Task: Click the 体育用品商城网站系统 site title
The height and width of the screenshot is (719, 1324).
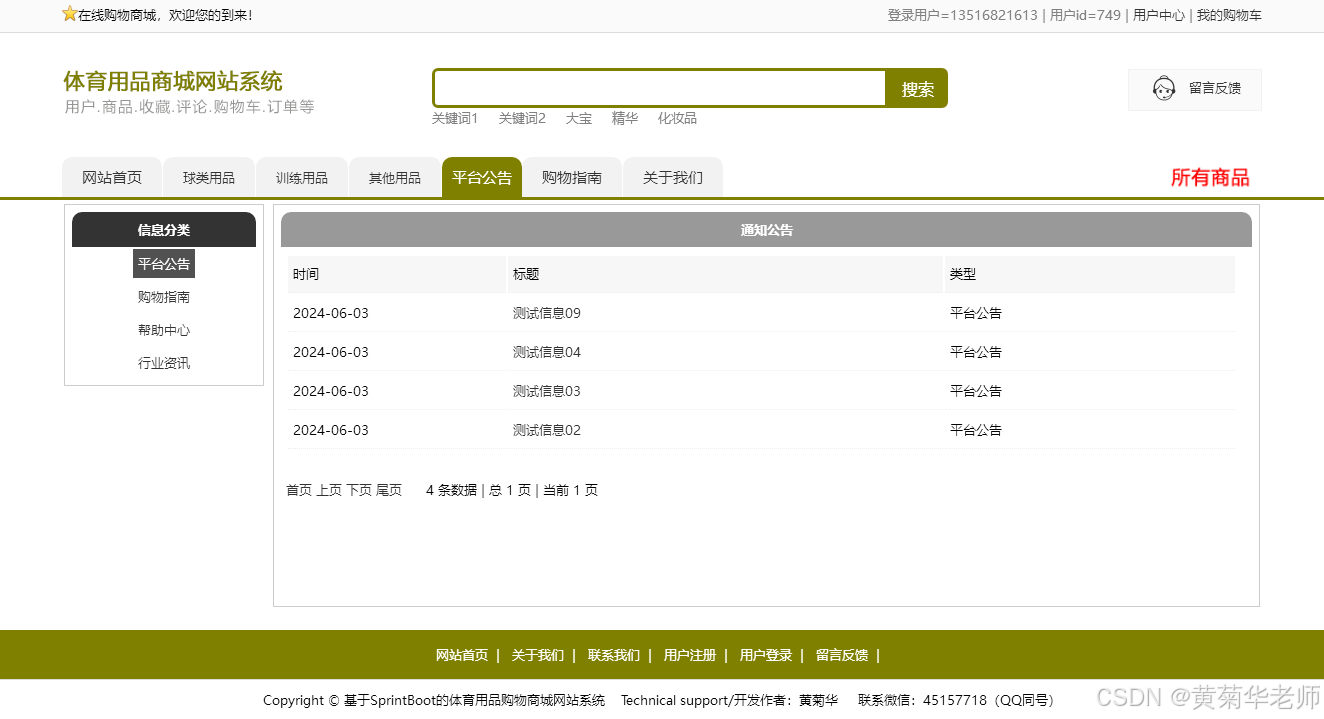Action: 173,81
